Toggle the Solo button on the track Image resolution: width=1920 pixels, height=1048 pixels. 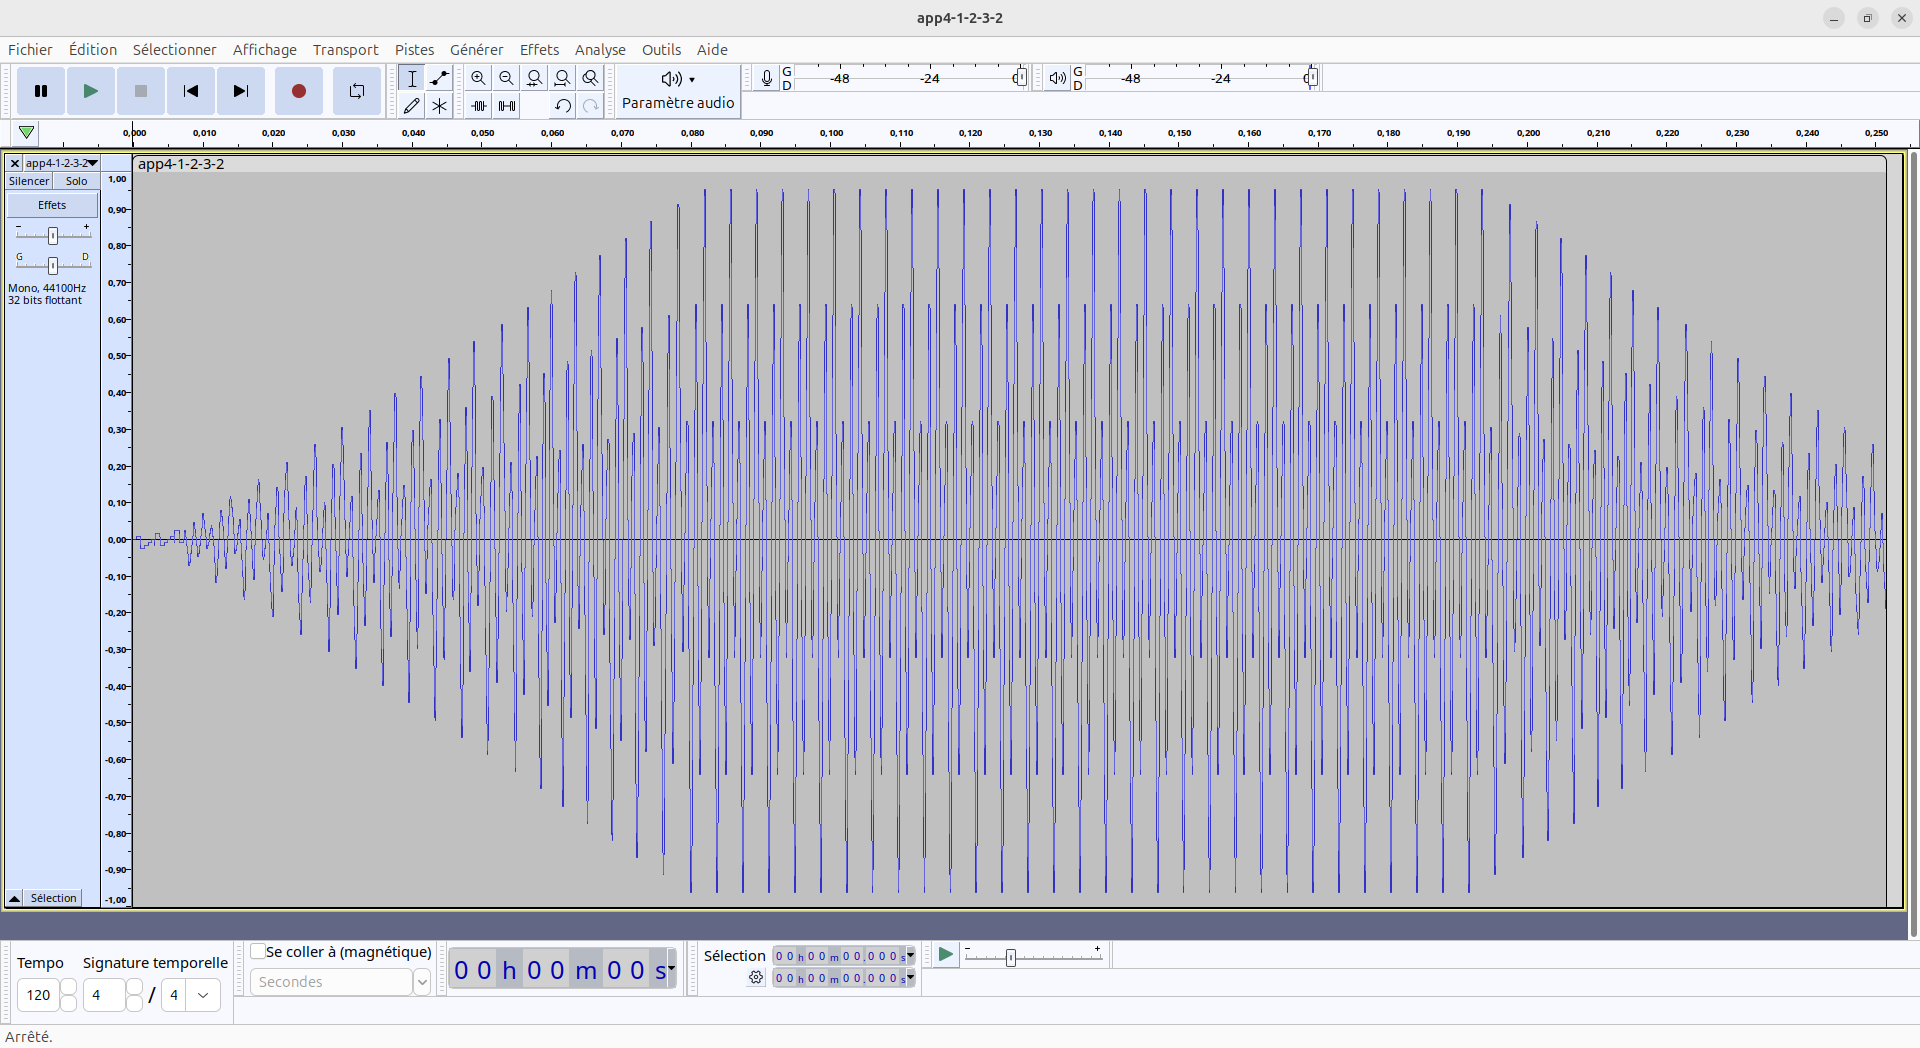click(76, 181)
